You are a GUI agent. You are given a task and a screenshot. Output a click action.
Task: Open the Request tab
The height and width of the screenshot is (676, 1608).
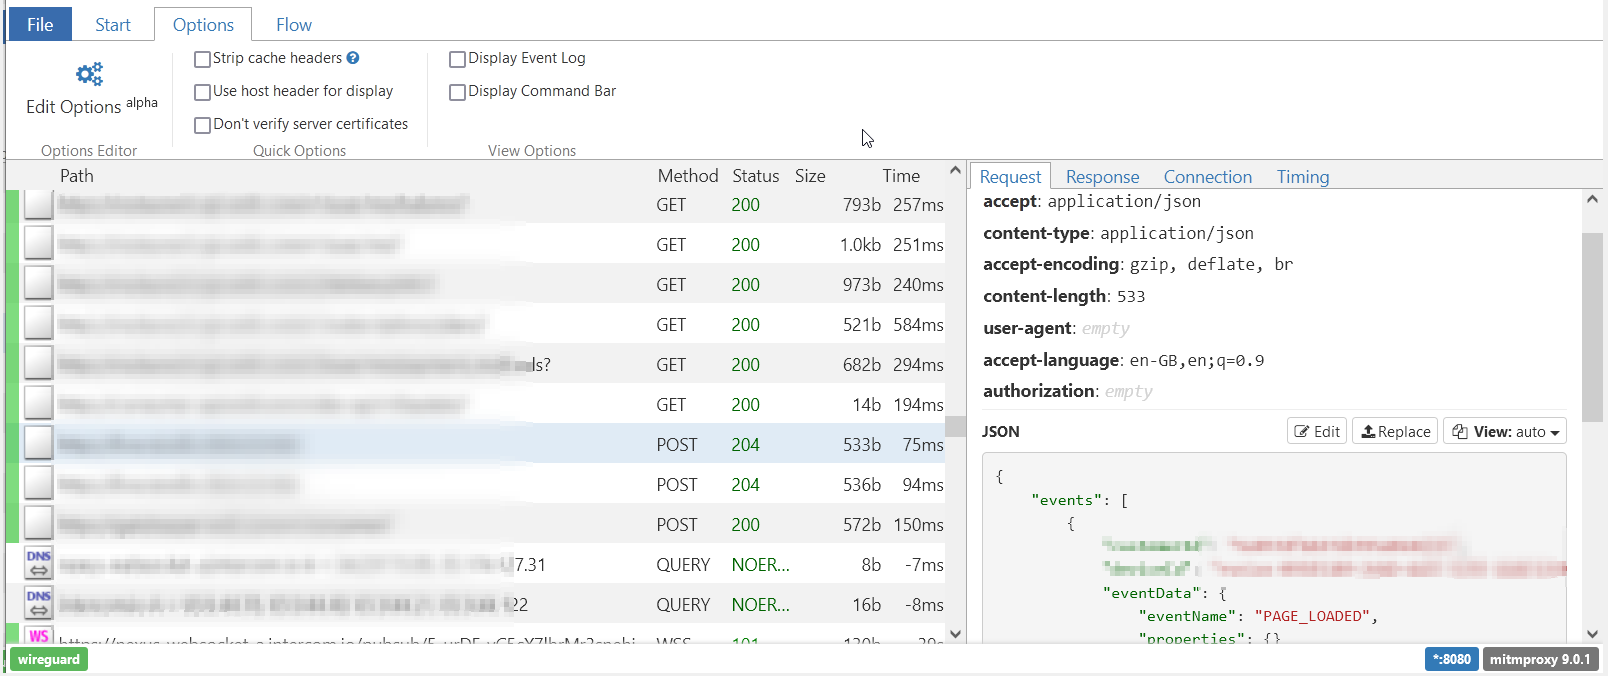tap(1010, 176)
